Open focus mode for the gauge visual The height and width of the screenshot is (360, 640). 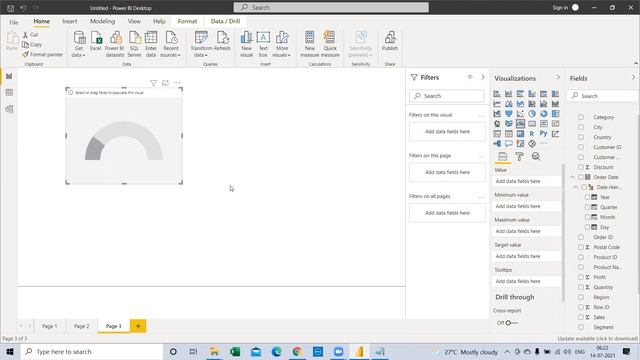coord(165,83)
